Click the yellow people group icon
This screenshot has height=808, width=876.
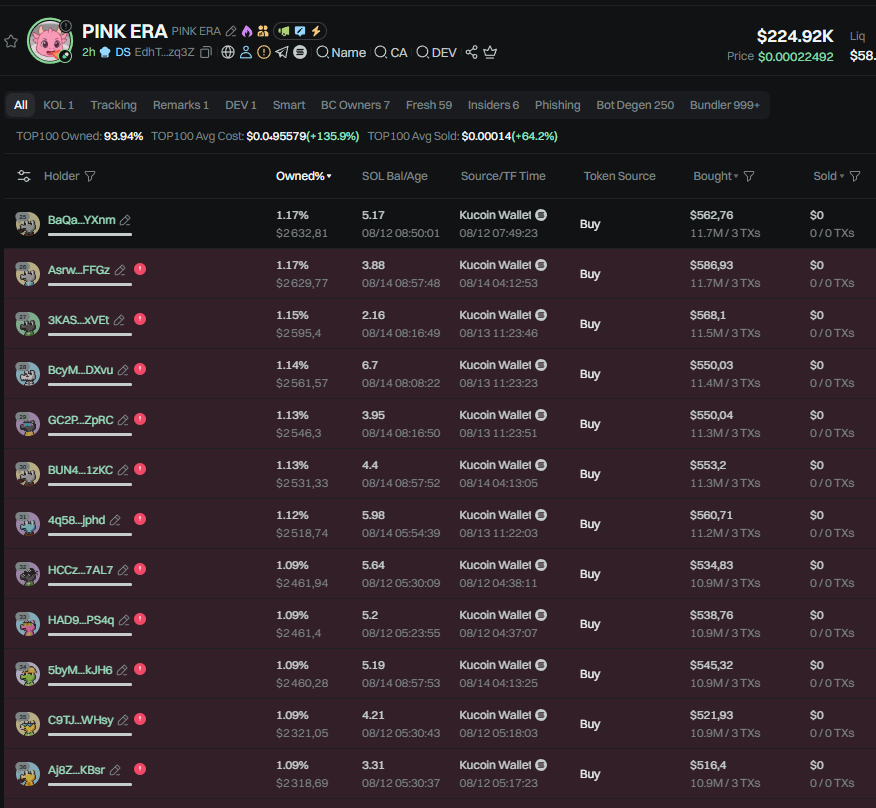263,31
